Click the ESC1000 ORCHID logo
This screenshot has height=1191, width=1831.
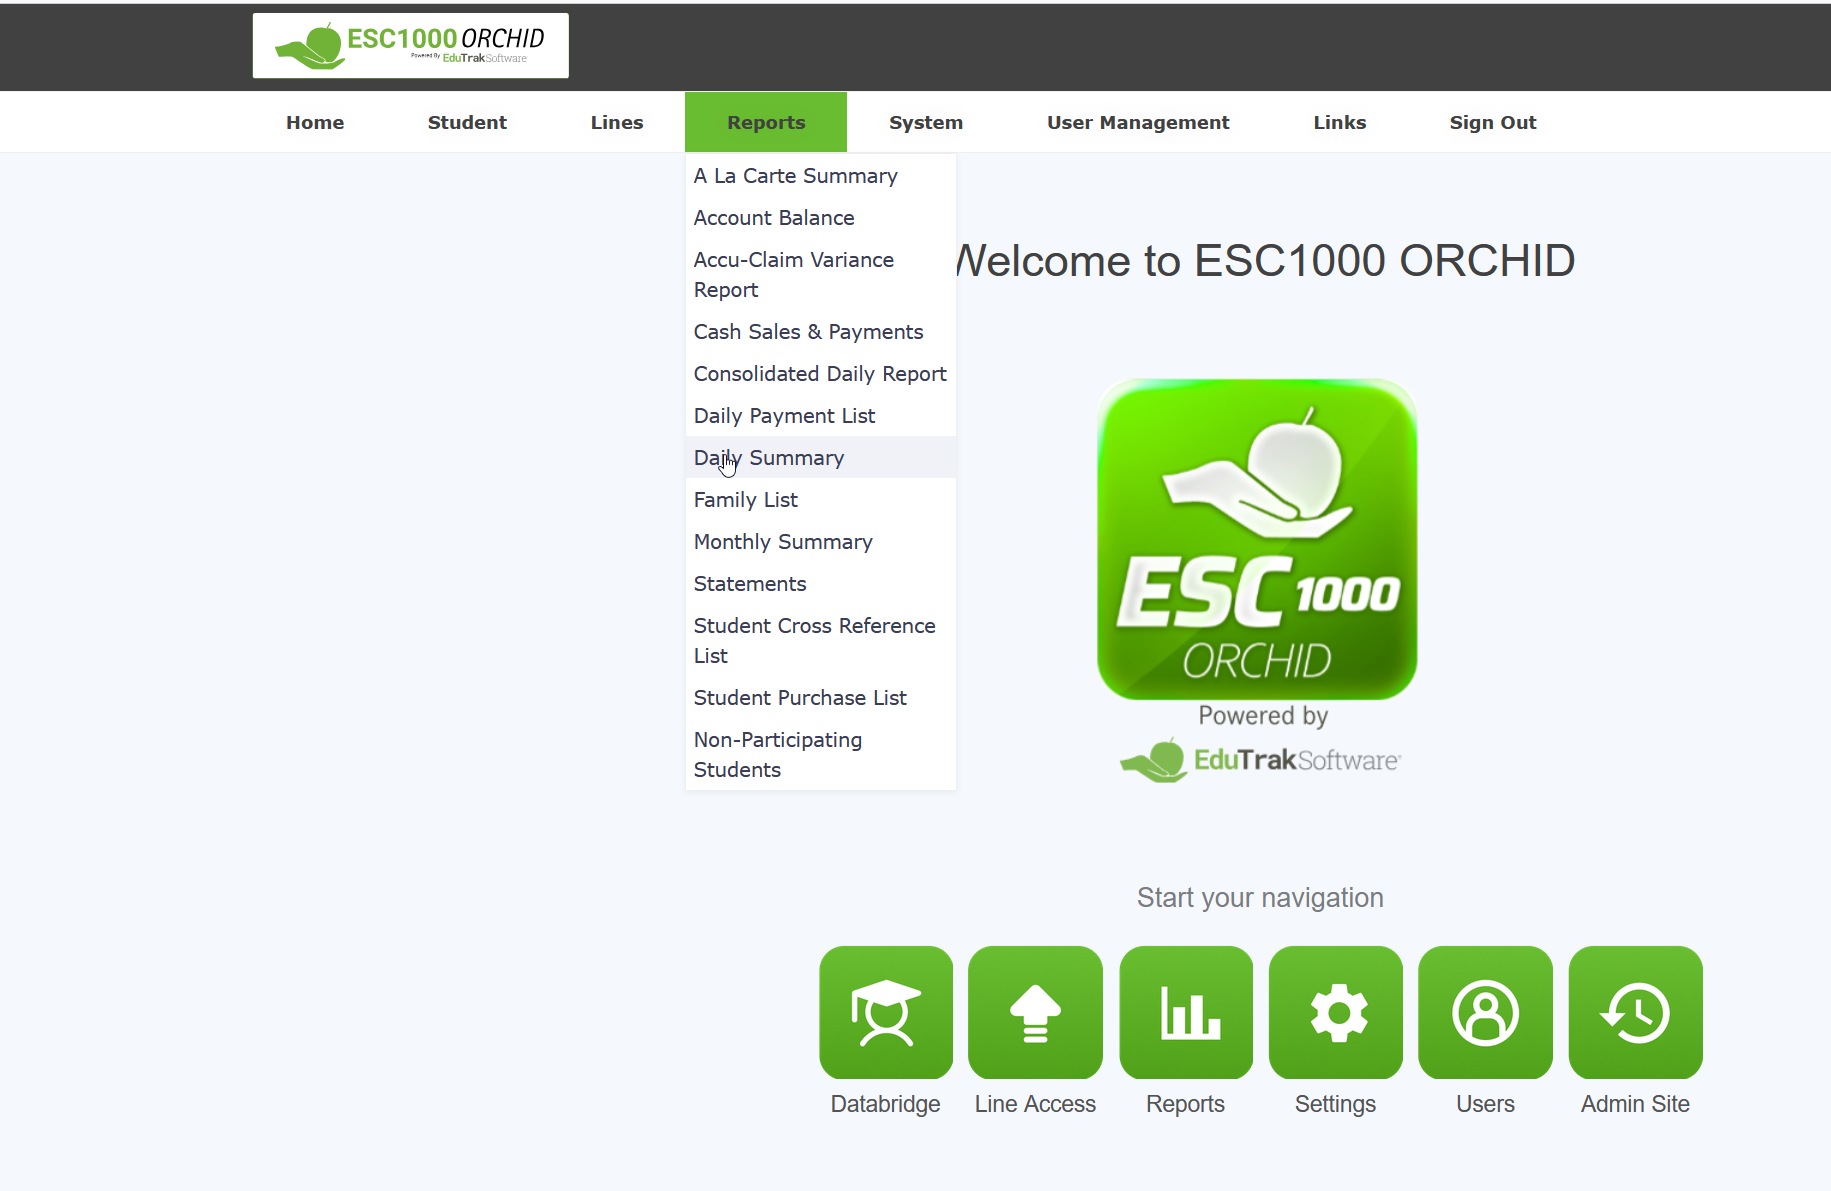[x=410, y=45]
